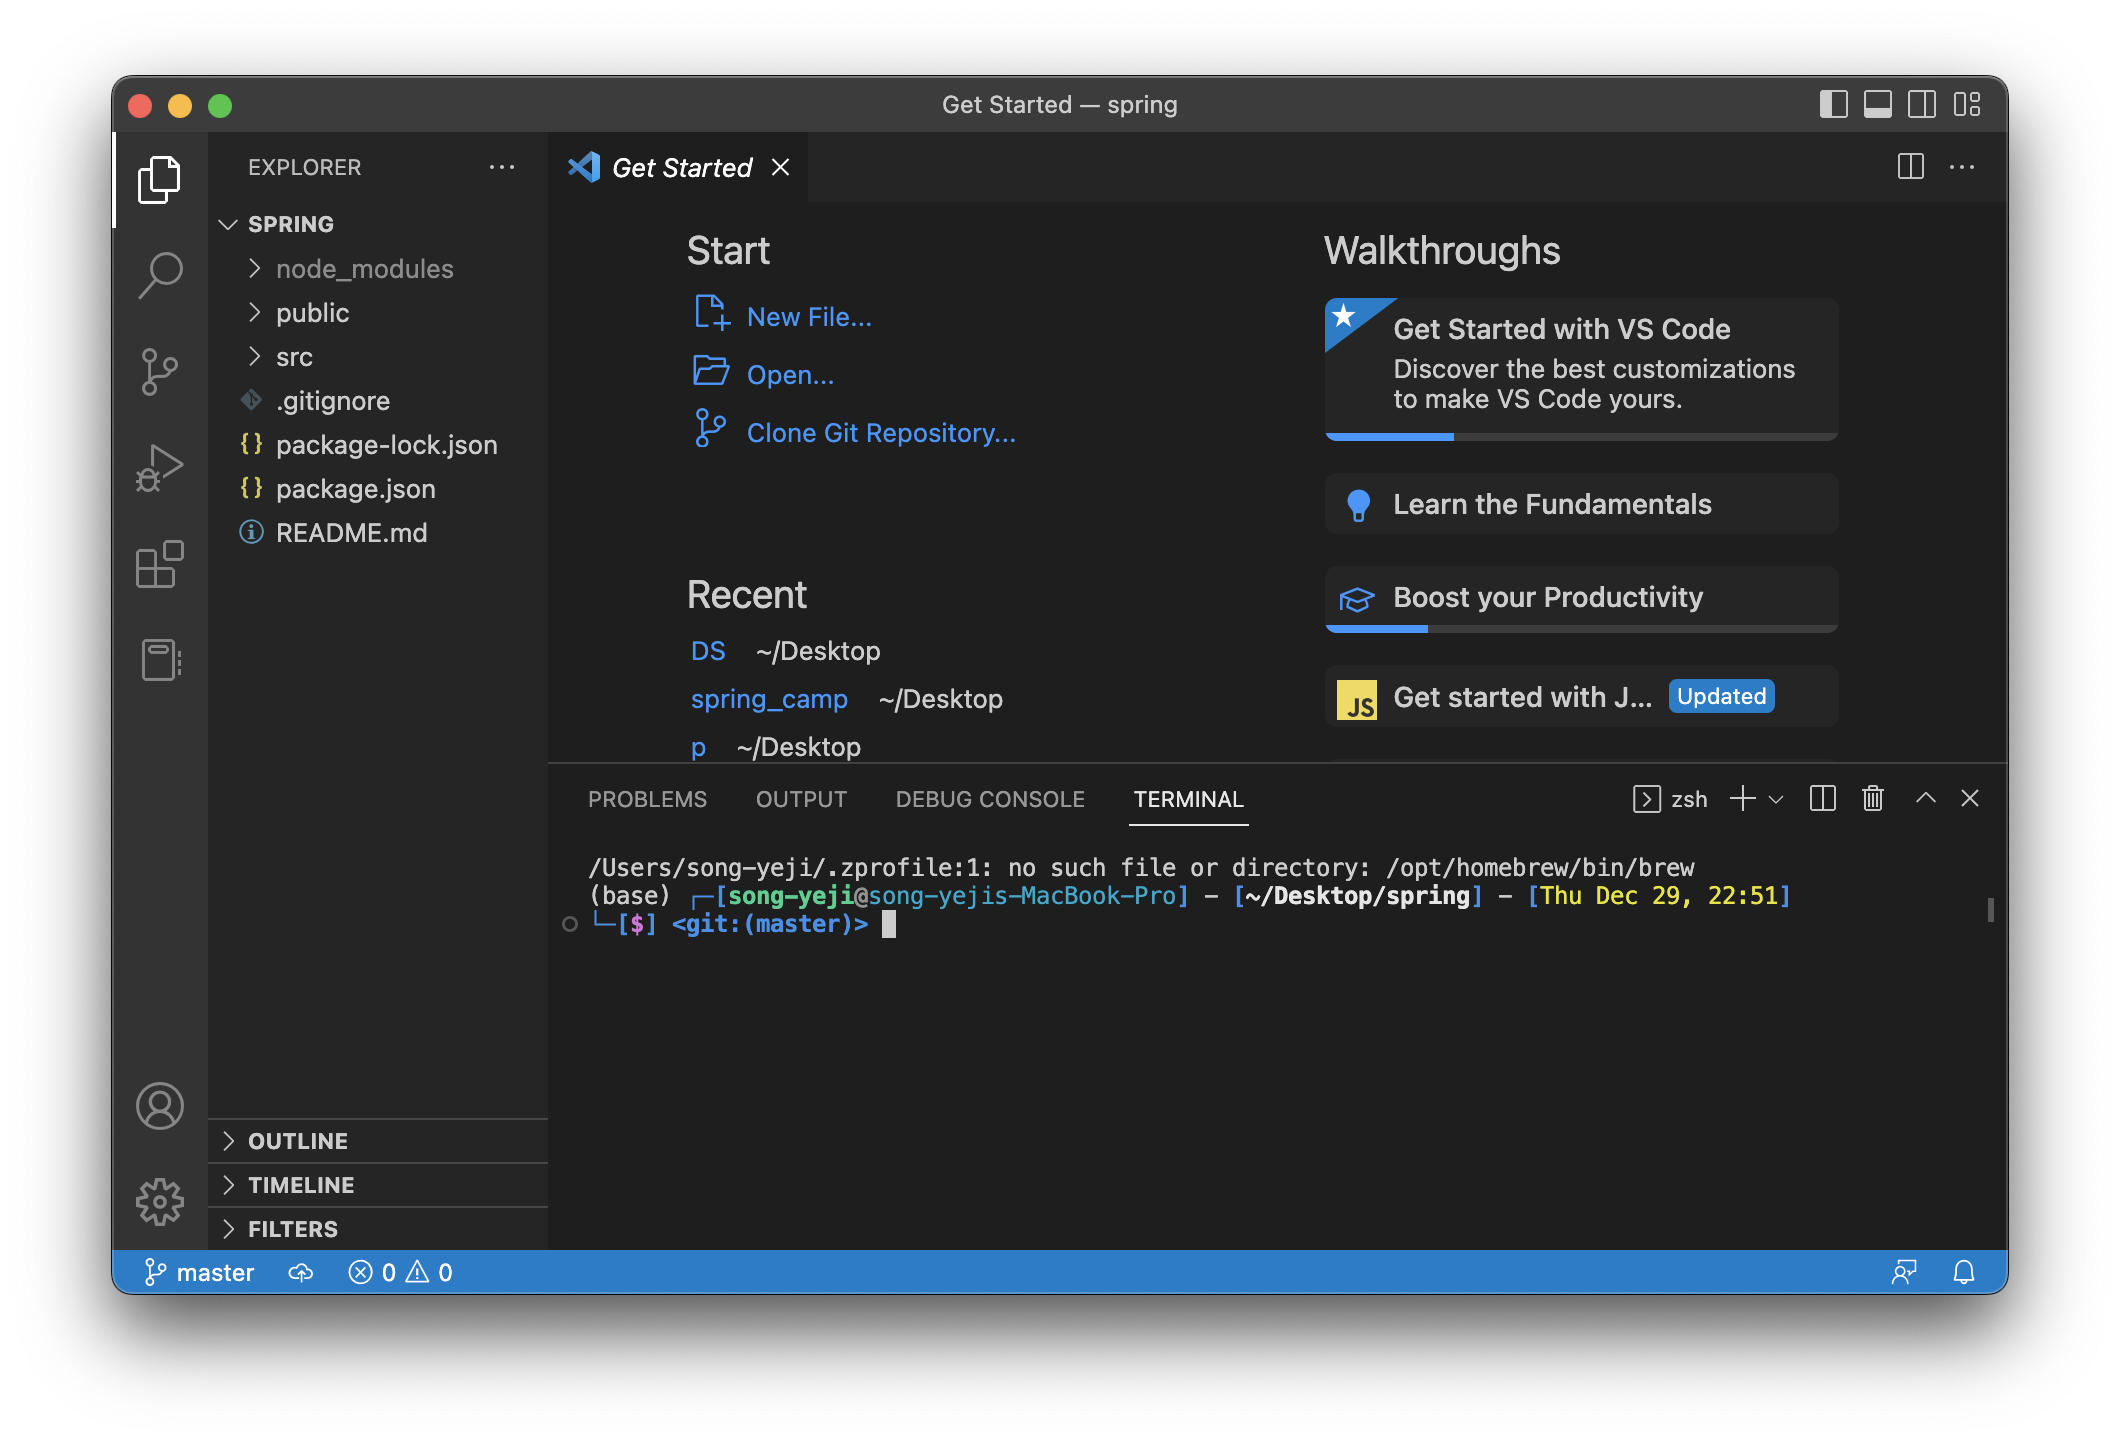Screen dimensions: 2120x1442
Task: Switch to the PROBLEMS tab
Action: point(647,799)
